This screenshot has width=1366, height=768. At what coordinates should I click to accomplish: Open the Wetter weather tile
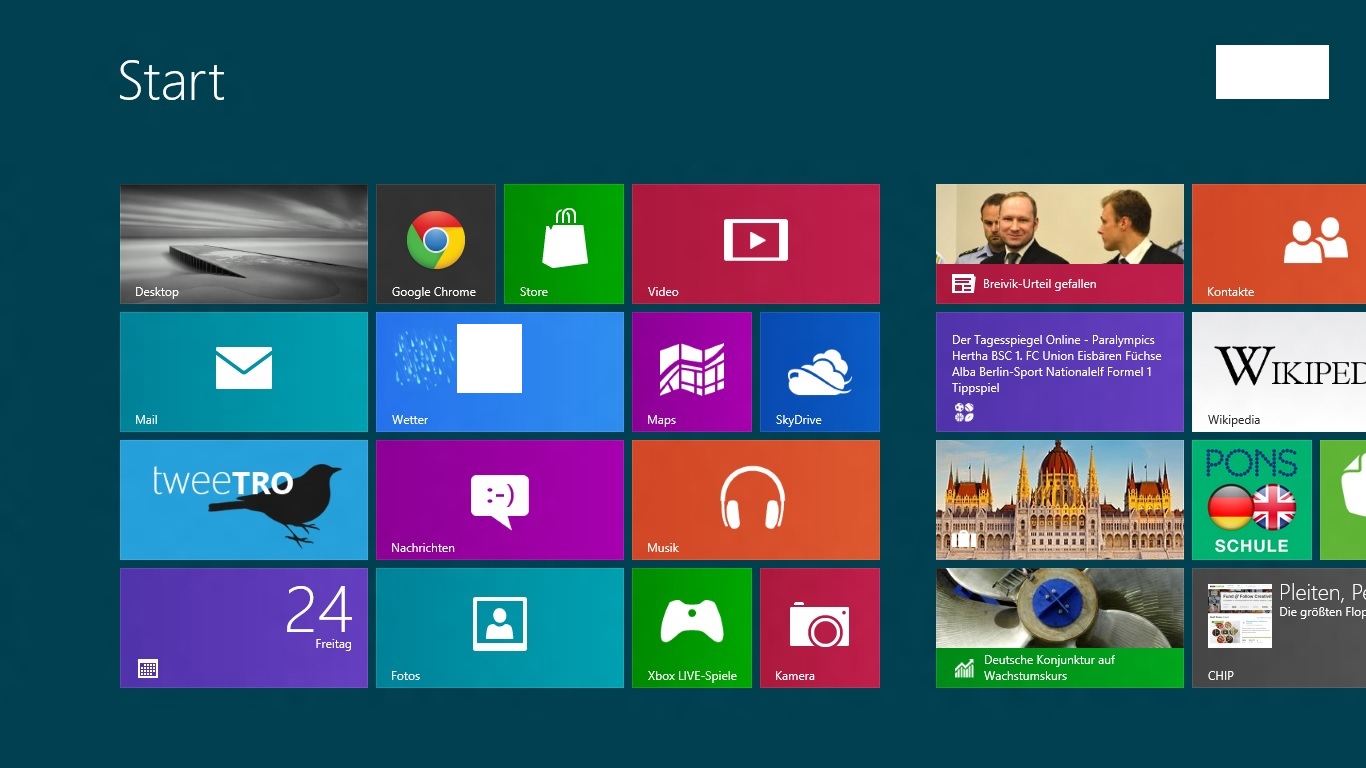500,372
